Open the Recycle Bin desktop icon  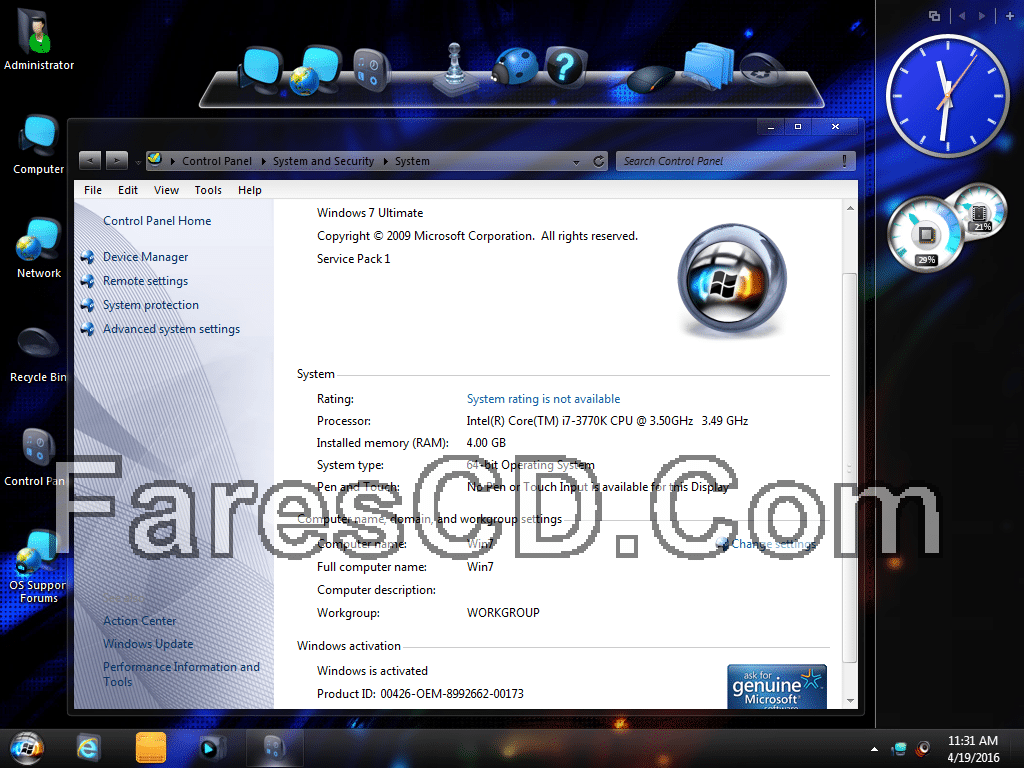click(x=38, y=353)
